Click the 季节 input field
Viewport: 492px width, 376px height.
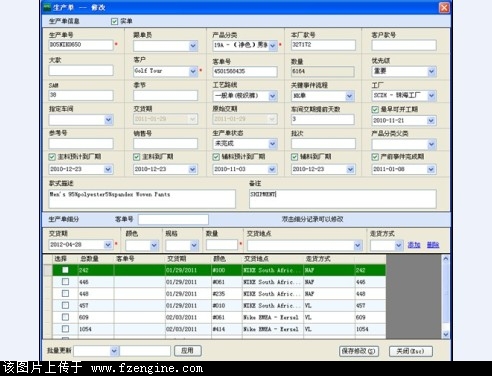(165, 96)
